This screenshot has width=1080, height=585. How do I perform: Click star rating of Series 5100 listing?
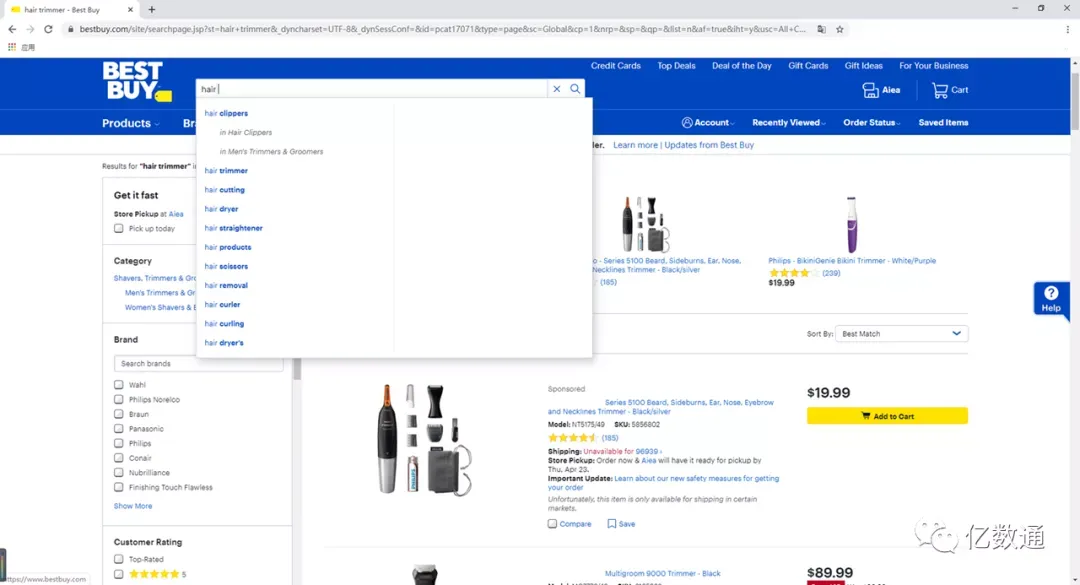click(x=572, y=438)
